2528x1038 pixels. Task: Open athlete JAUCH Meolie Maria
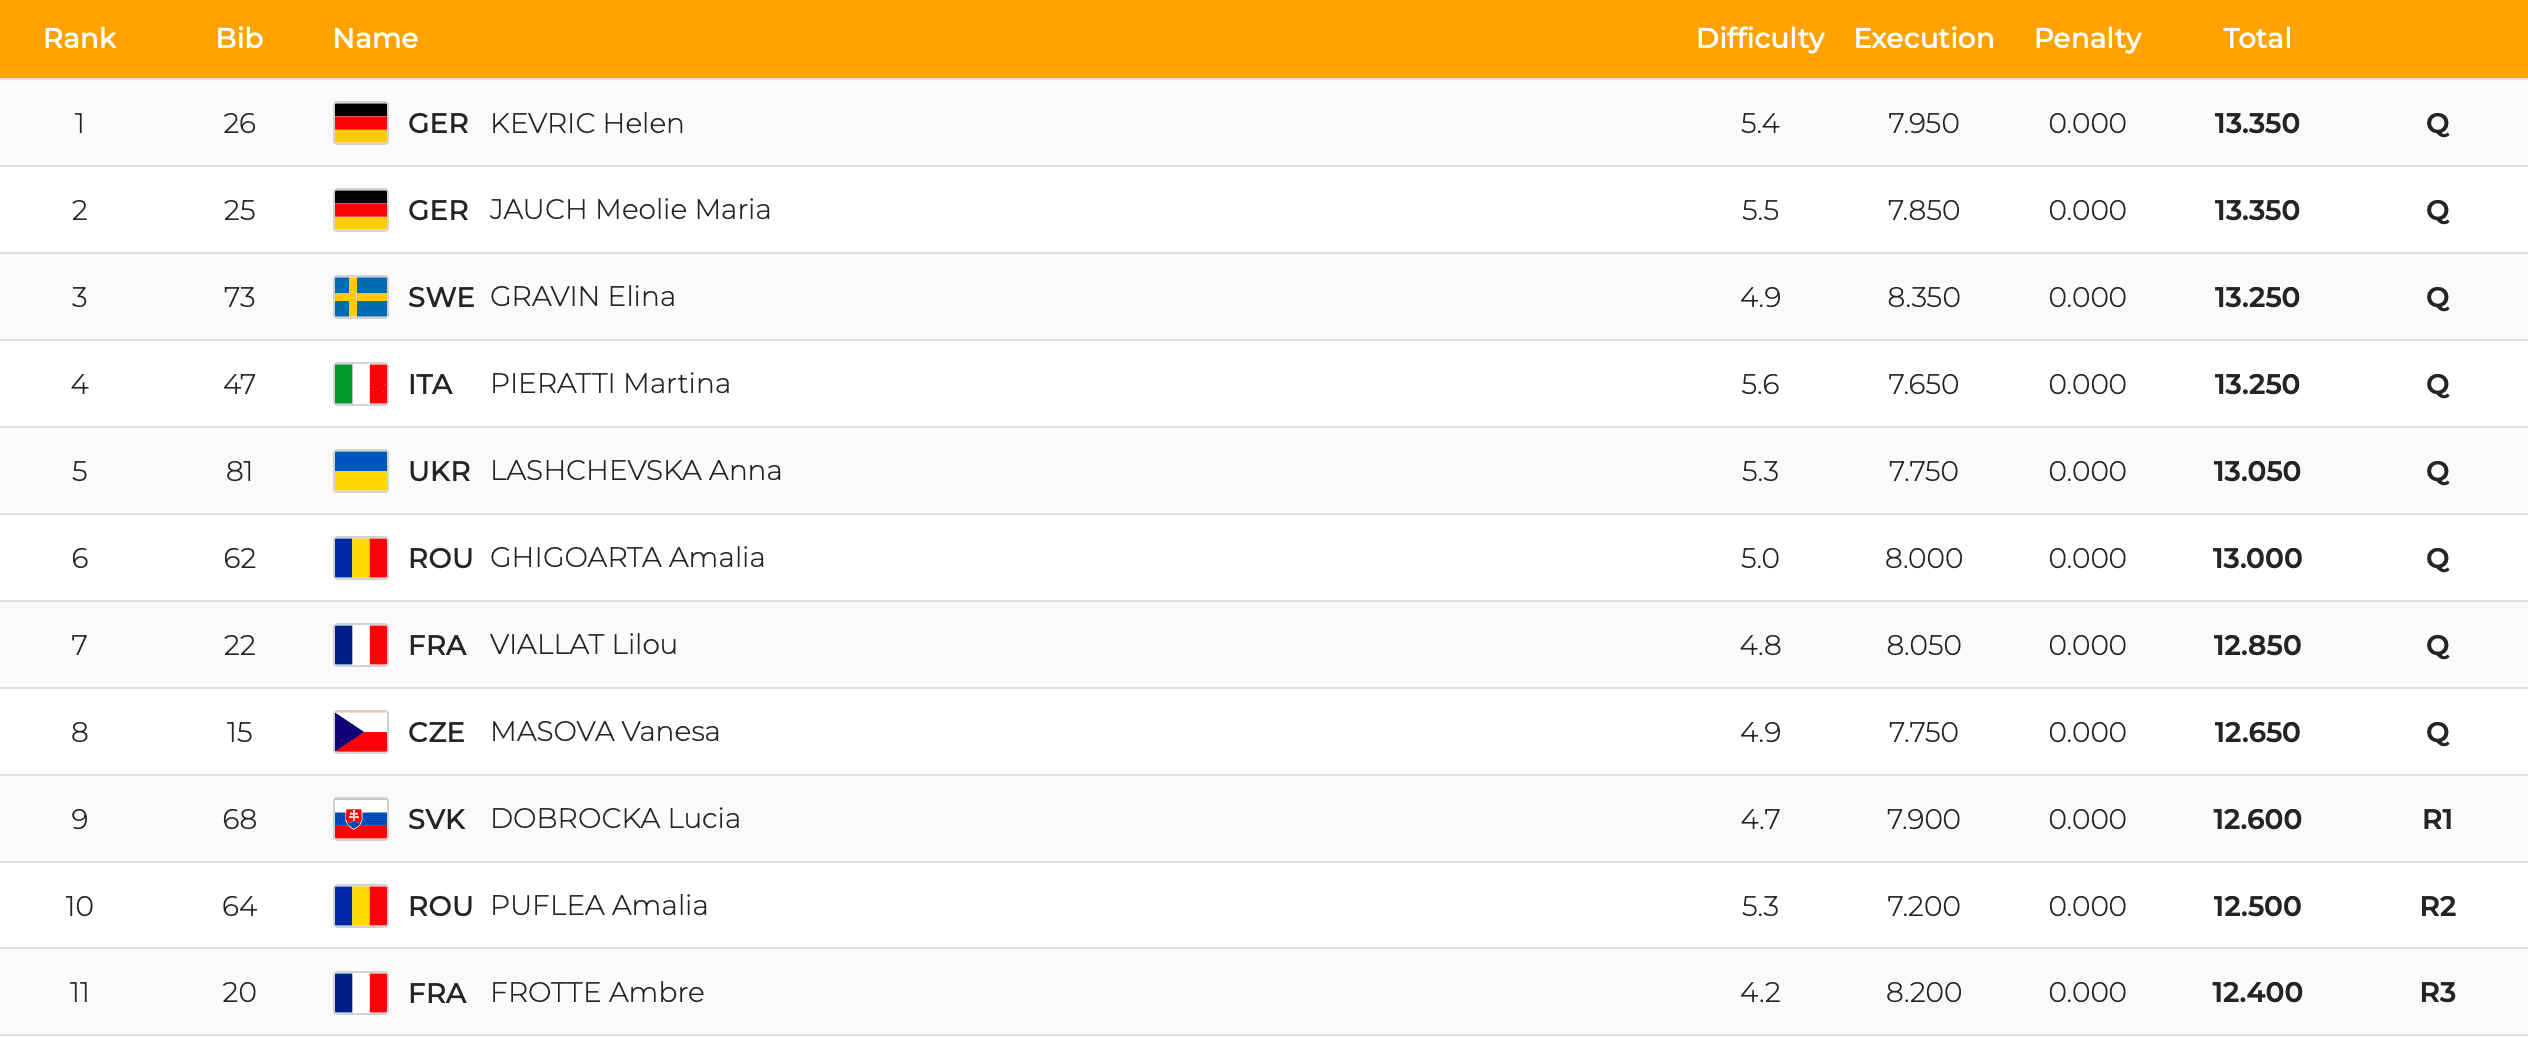[630, 210]
